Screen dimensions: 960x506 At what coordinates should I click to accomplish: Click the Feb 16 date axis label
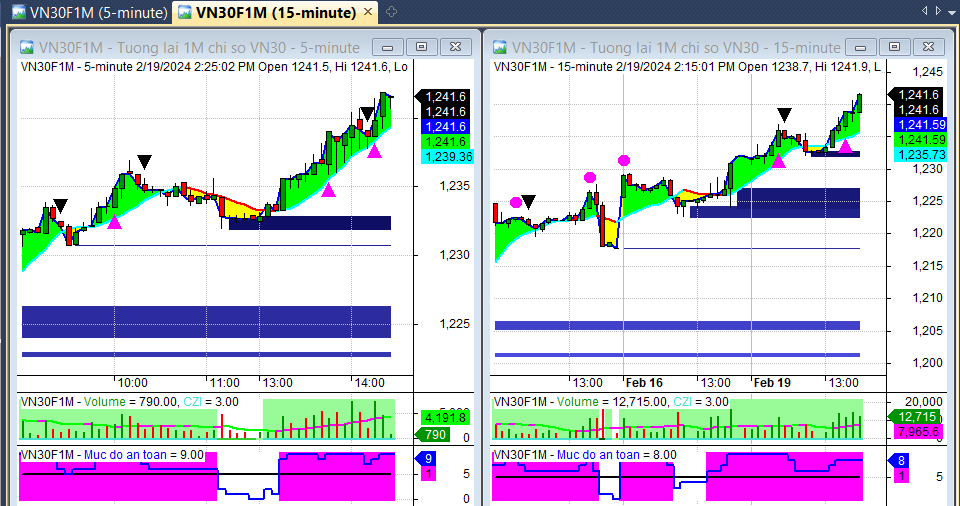pyautogui.click(x=644, y=383)
